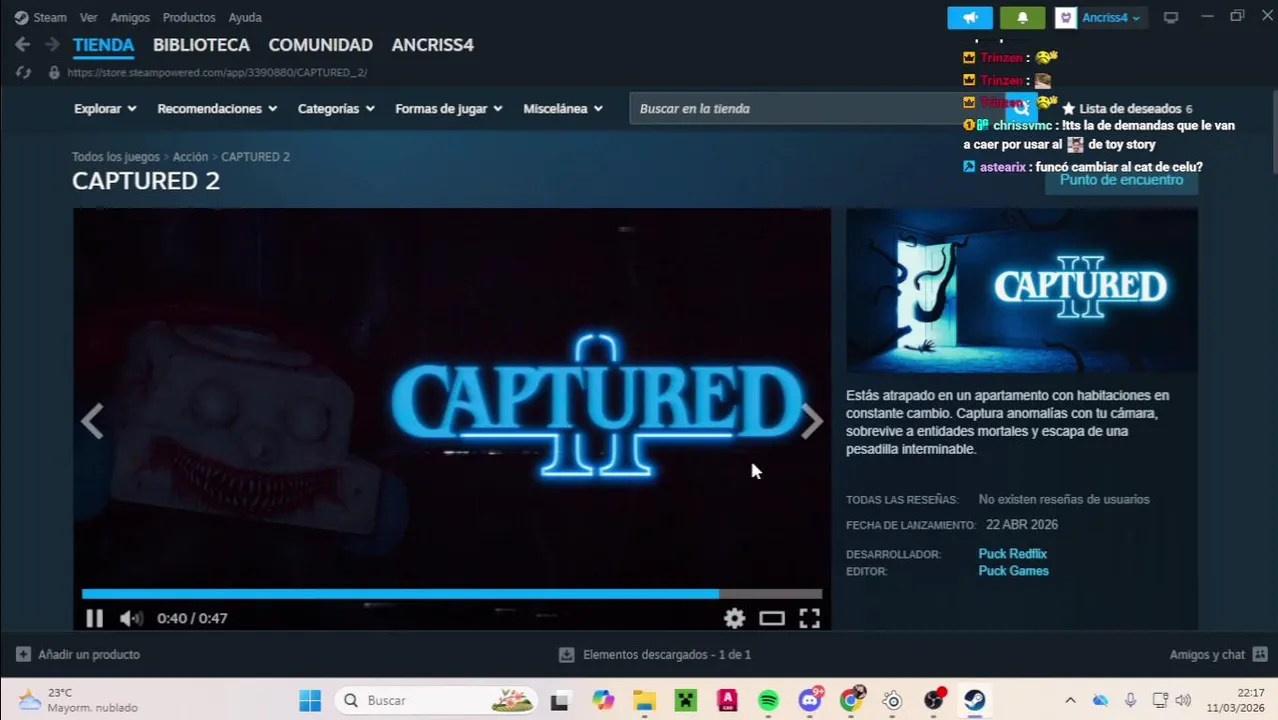Open the green notifications bell

click(1022, 18)
